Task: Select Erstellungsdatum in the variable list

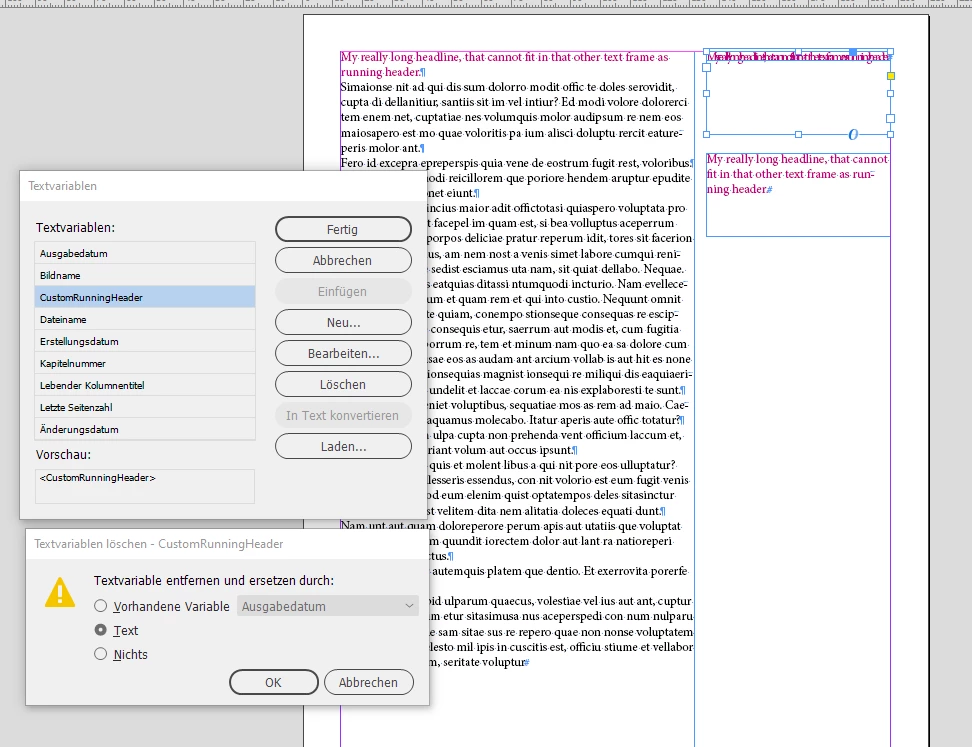Action: click(x=145, y=342)
